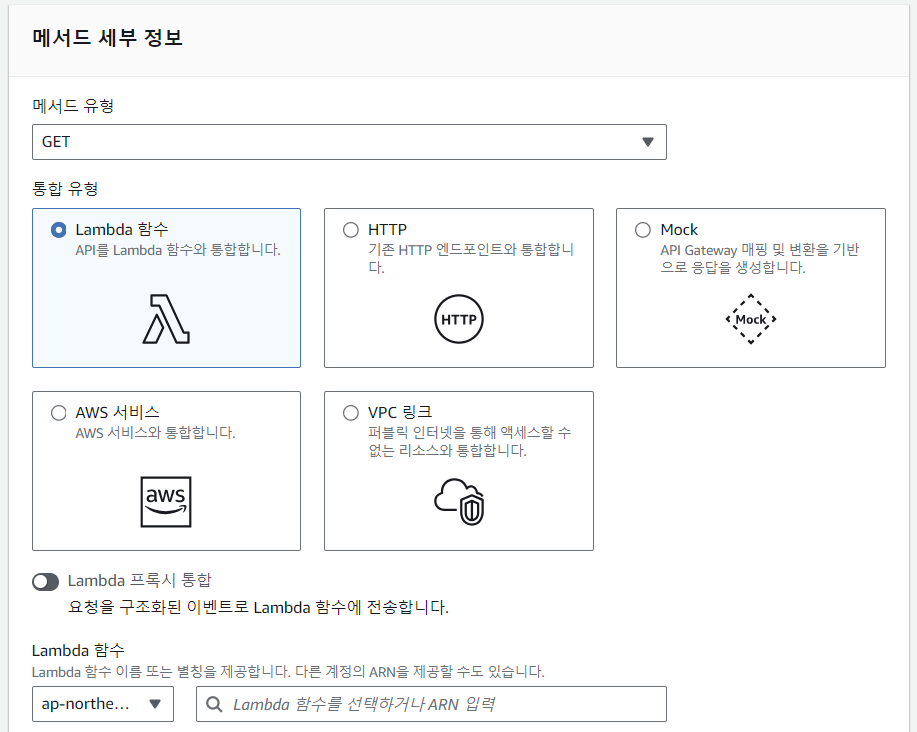Click the Lambda function ARN search field
The image size is (917, 732).
point(432,704)
